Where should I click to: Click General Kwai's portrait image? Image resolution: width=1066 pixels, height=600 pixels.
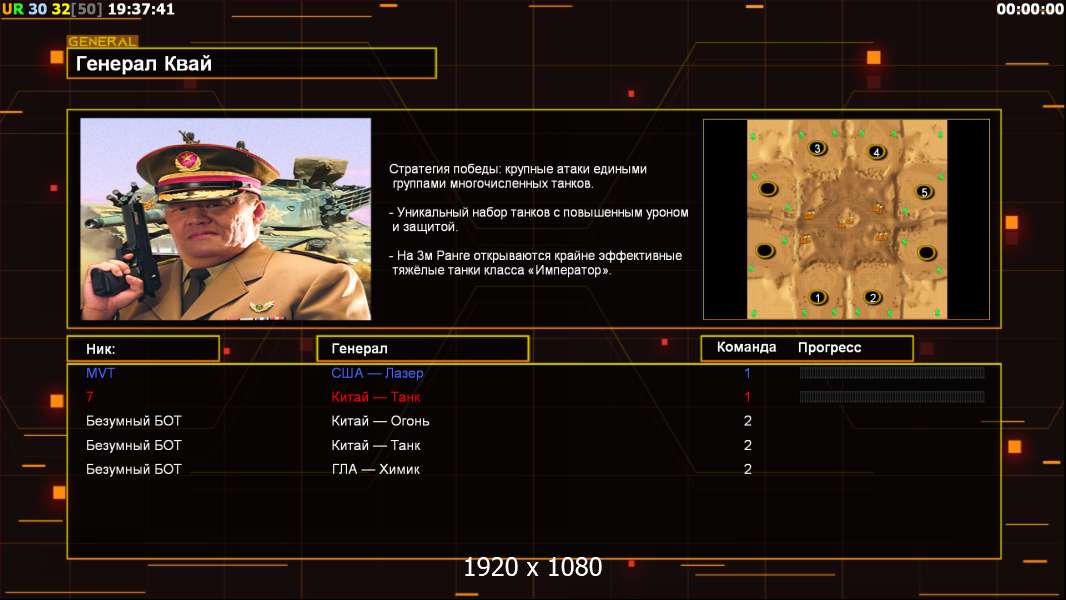coord(226,219)
